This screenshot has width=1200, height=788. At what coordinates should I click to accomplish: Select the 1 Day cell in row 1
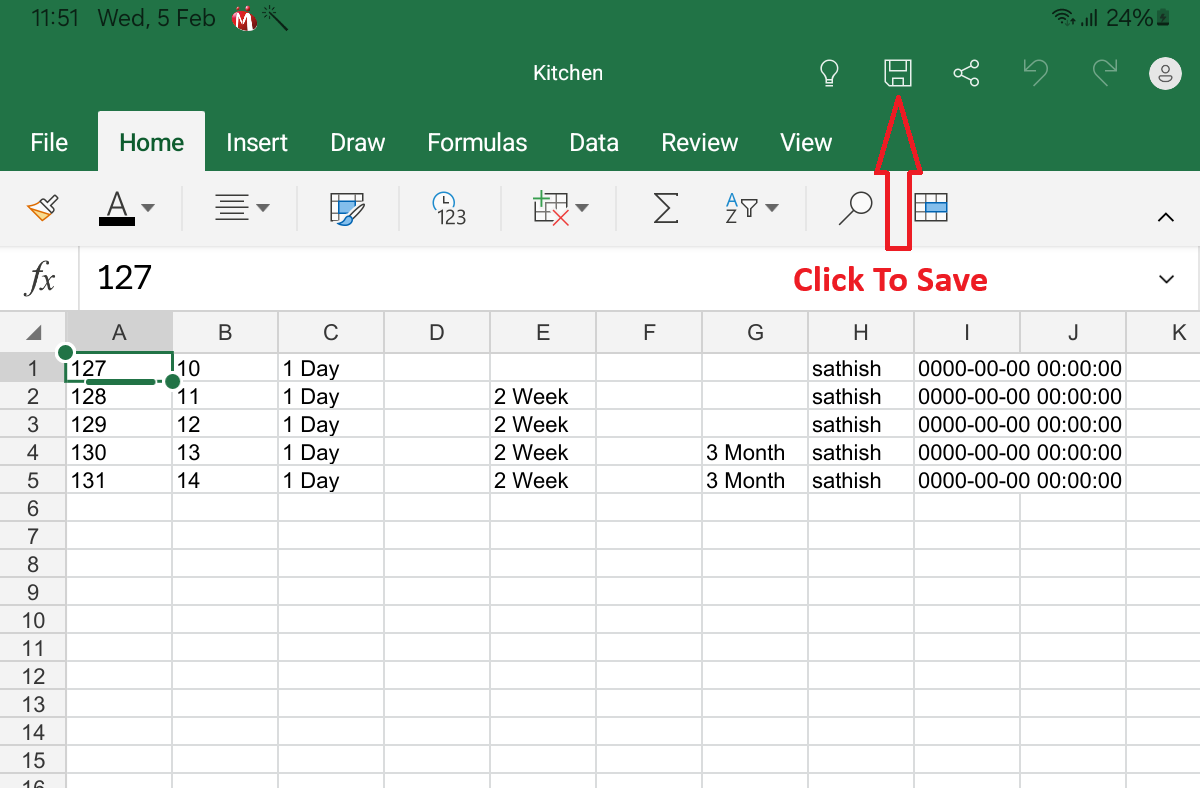(331, 368)
